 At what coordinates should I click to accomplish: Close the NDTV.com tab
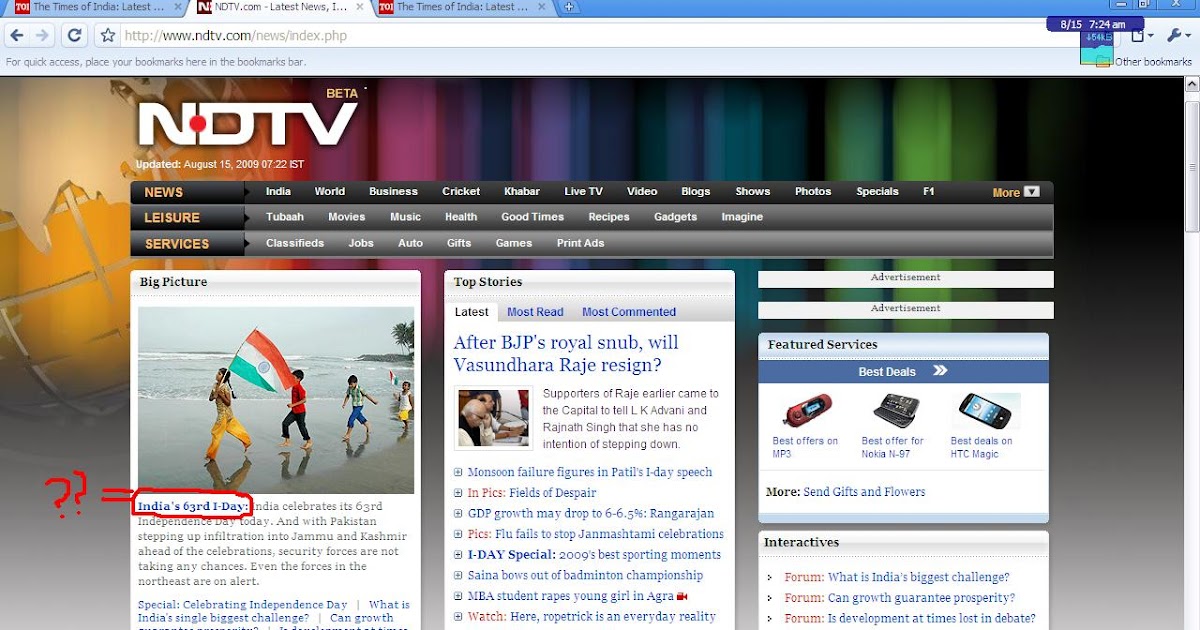(x=361, y=8)
